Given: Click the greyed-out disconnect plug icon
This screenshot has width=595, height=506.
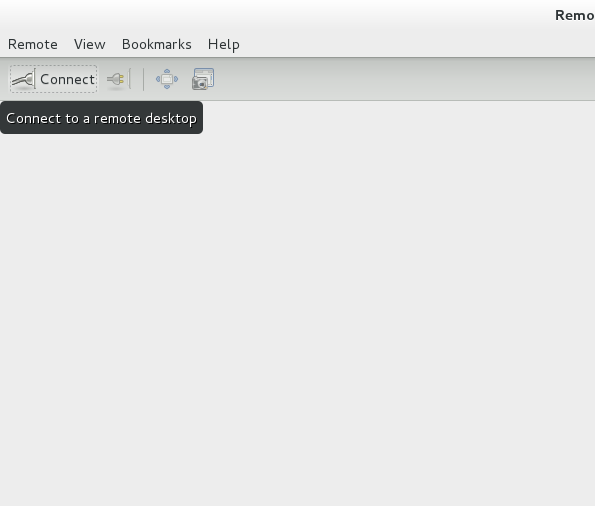Looking at the screenshot, I should 116,79.
